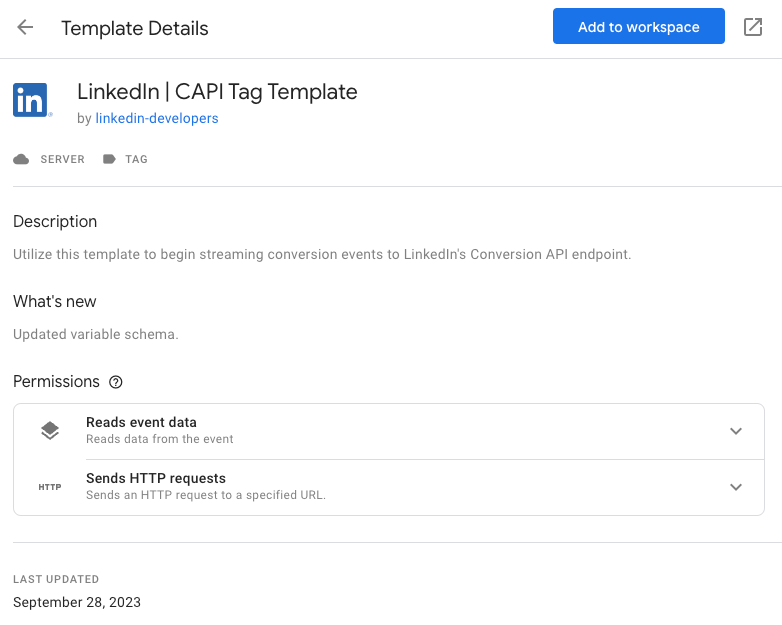Go back using the left arrow icon

25,27
